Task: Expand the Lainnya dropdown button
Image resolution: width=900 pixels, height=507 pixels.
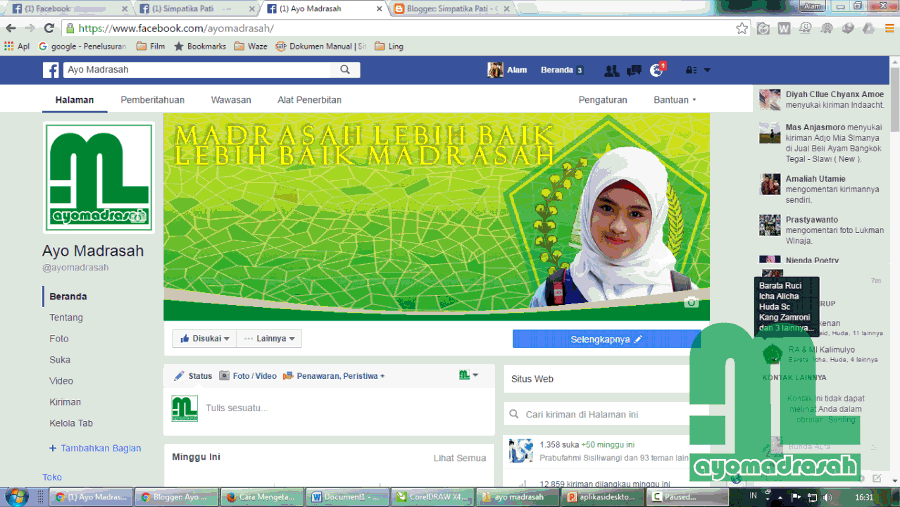Action: (269, 339)
